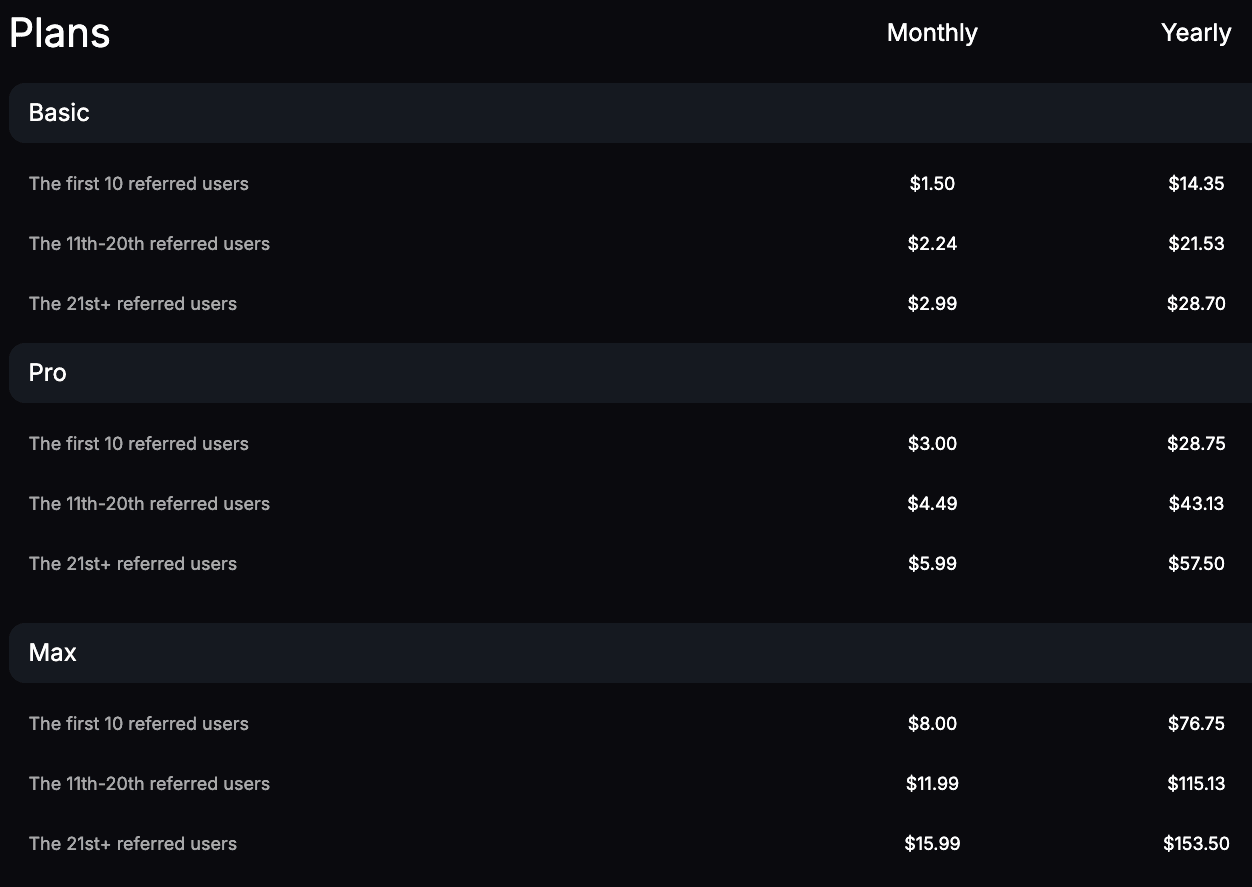Switch to the Yearly pricing column
The height and width of the screenshot is (887, 1252).
tap(1196, 32)
